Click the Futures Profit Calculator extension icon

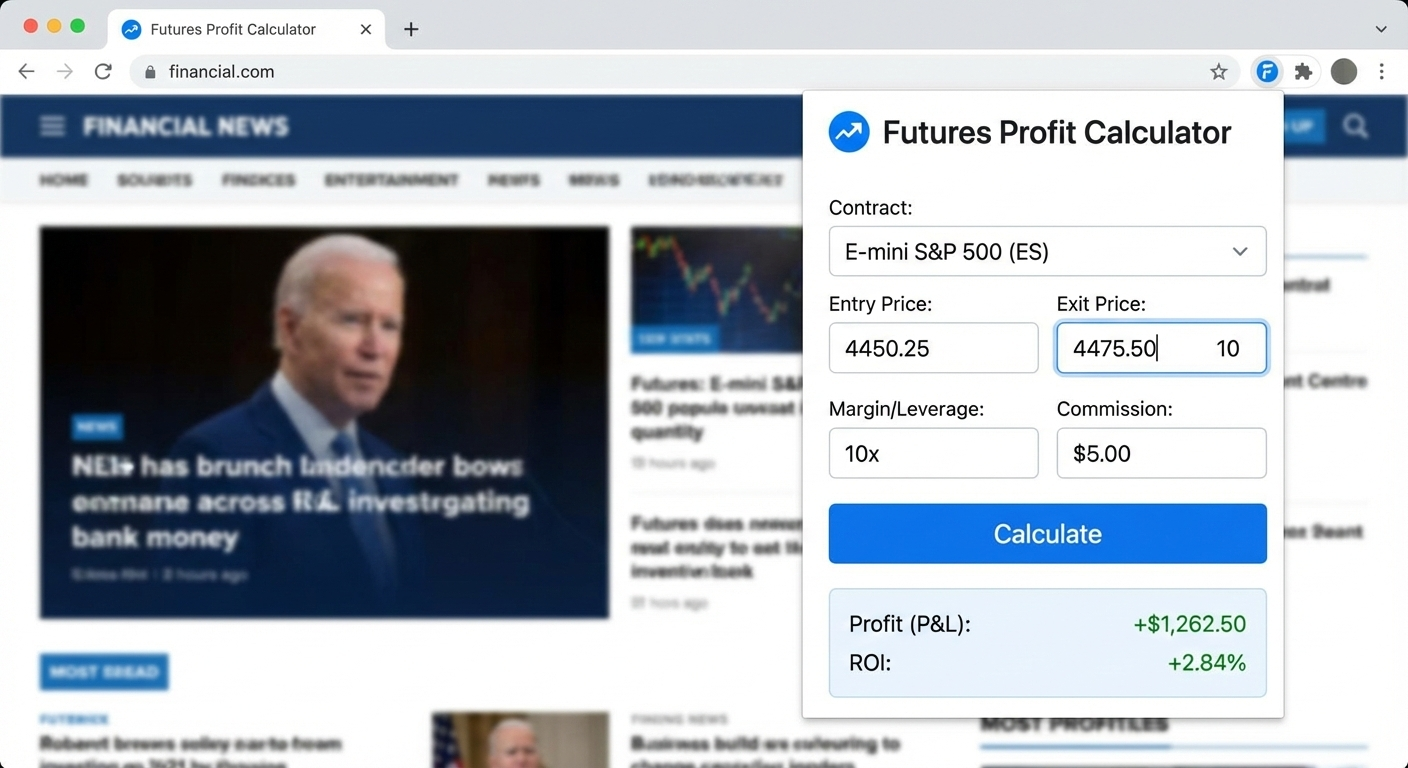pyautogui.click(x=1267, y=71)
